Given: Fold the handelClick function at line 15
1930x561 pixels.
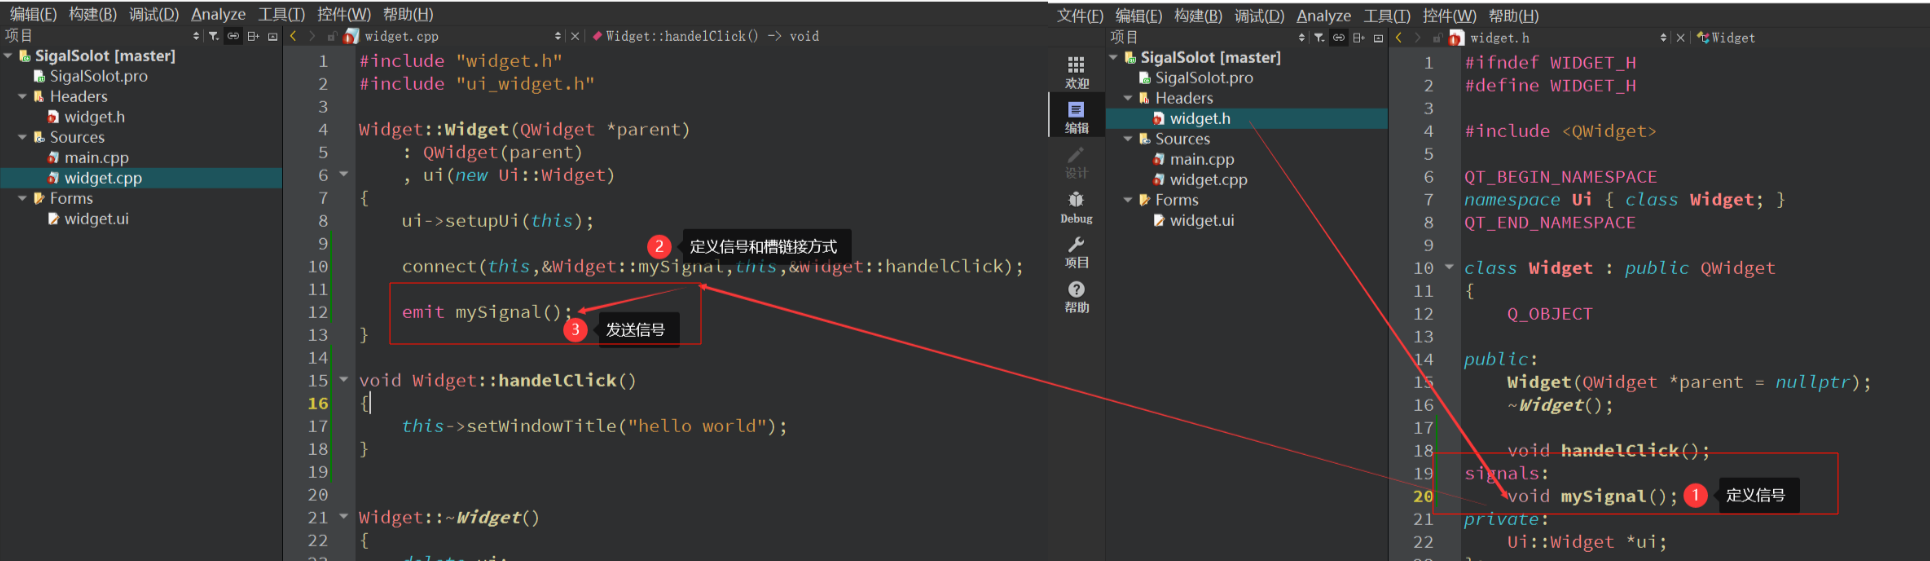Looking at the screenshot, I should [344, 380].
